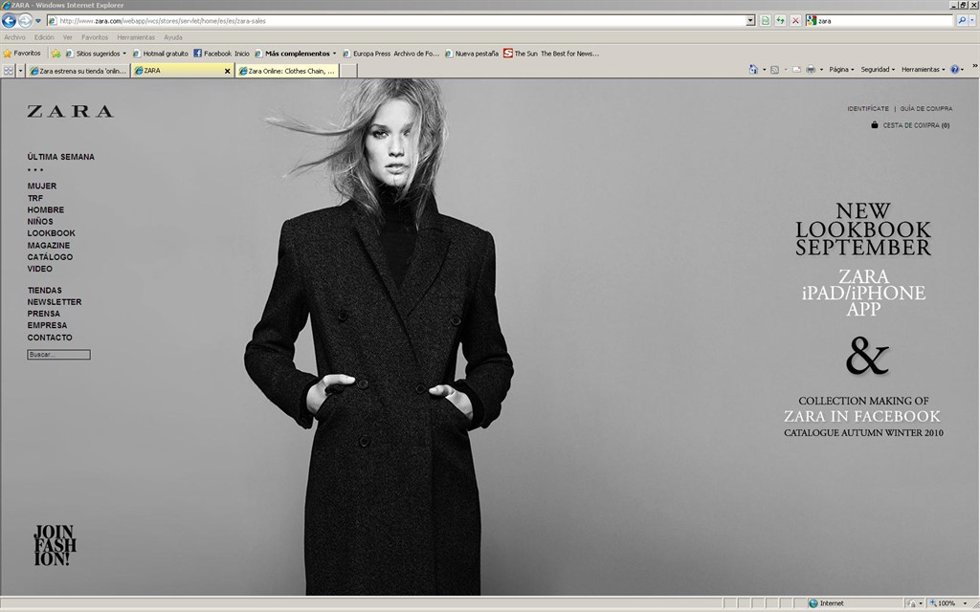
Task: Refresh the current webpage
Action: coord(780,20)
